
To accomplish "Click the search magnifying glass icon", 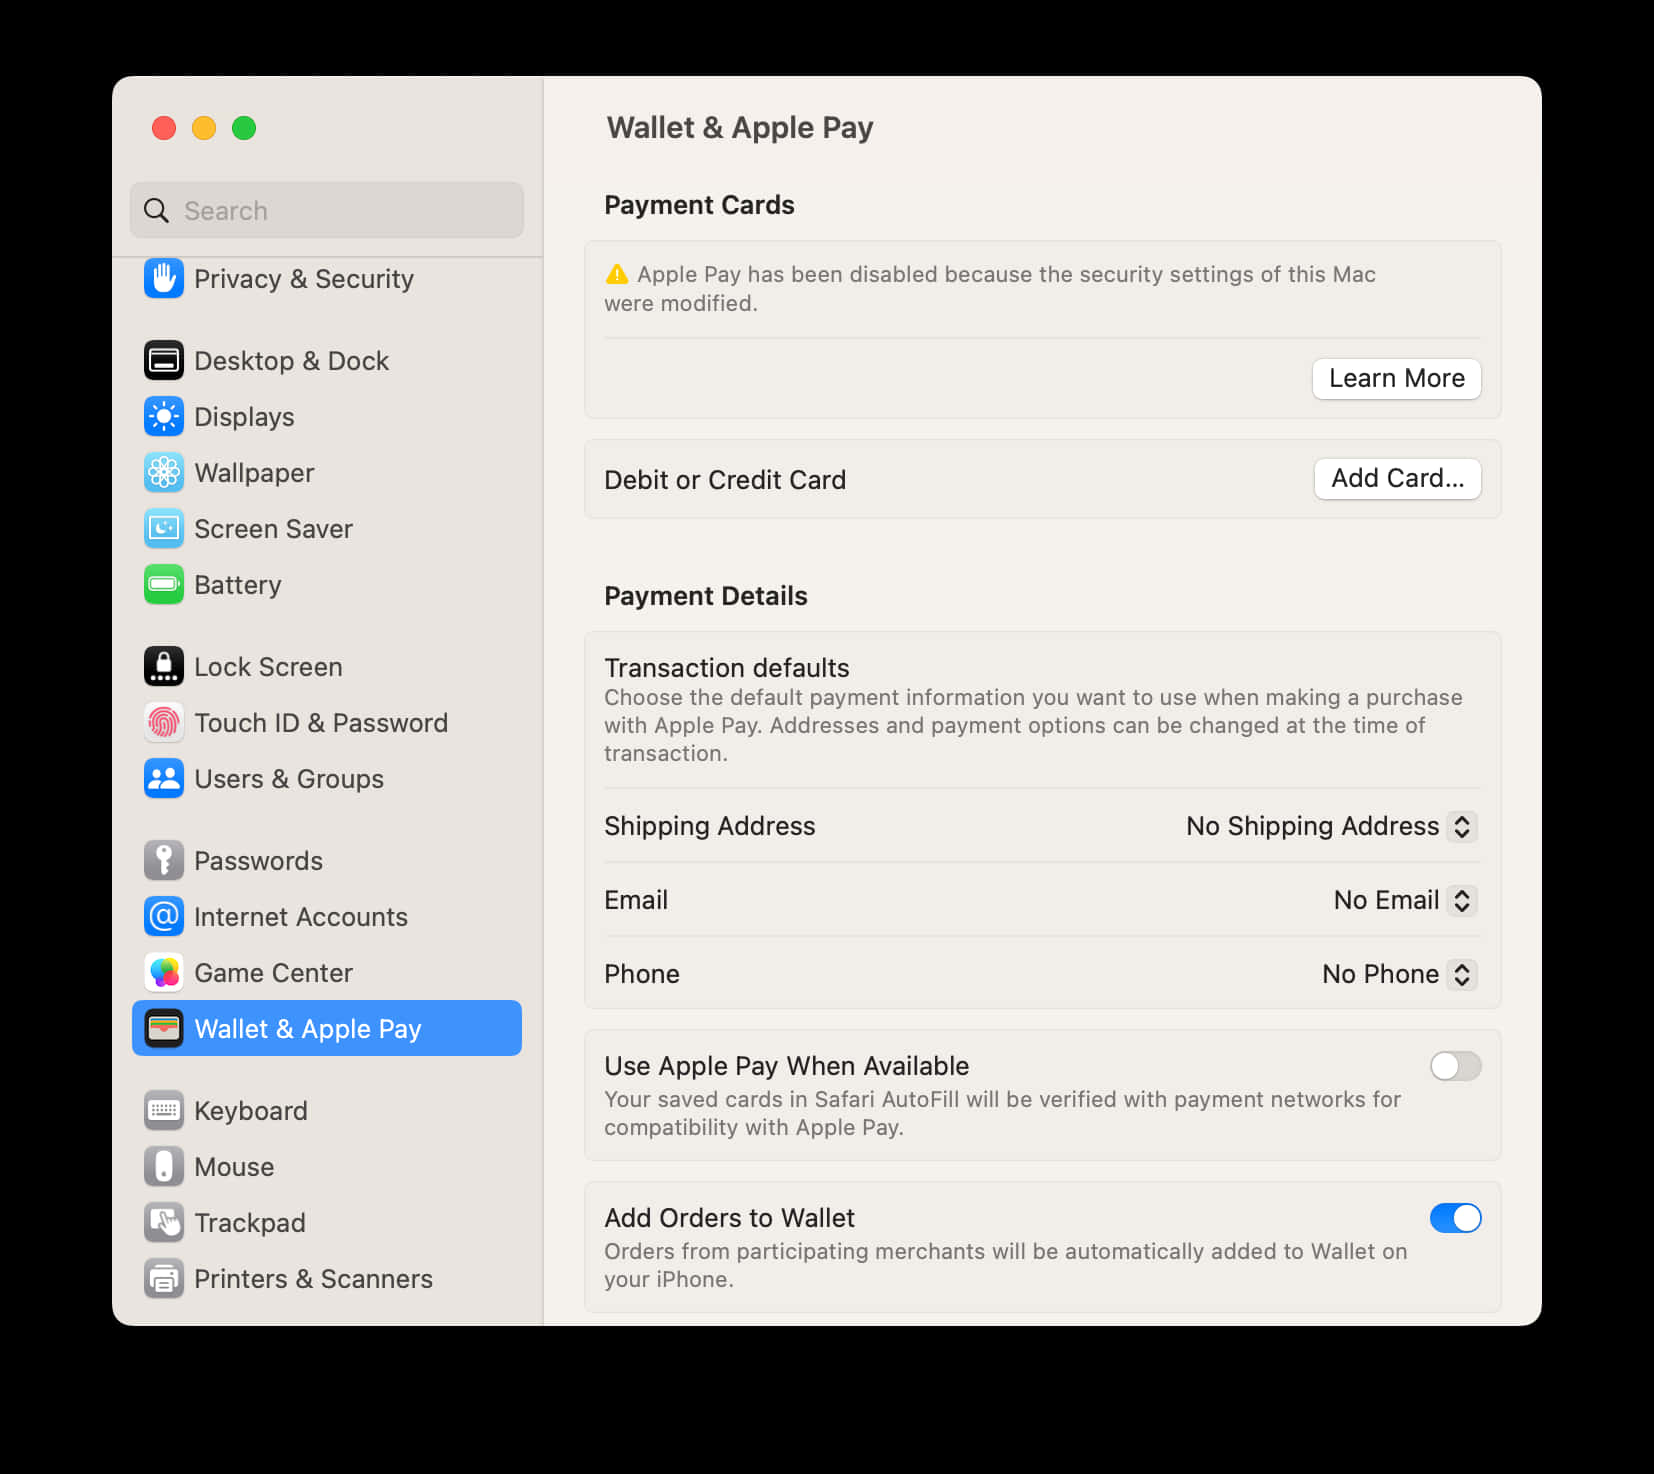I will coord(156,211).
